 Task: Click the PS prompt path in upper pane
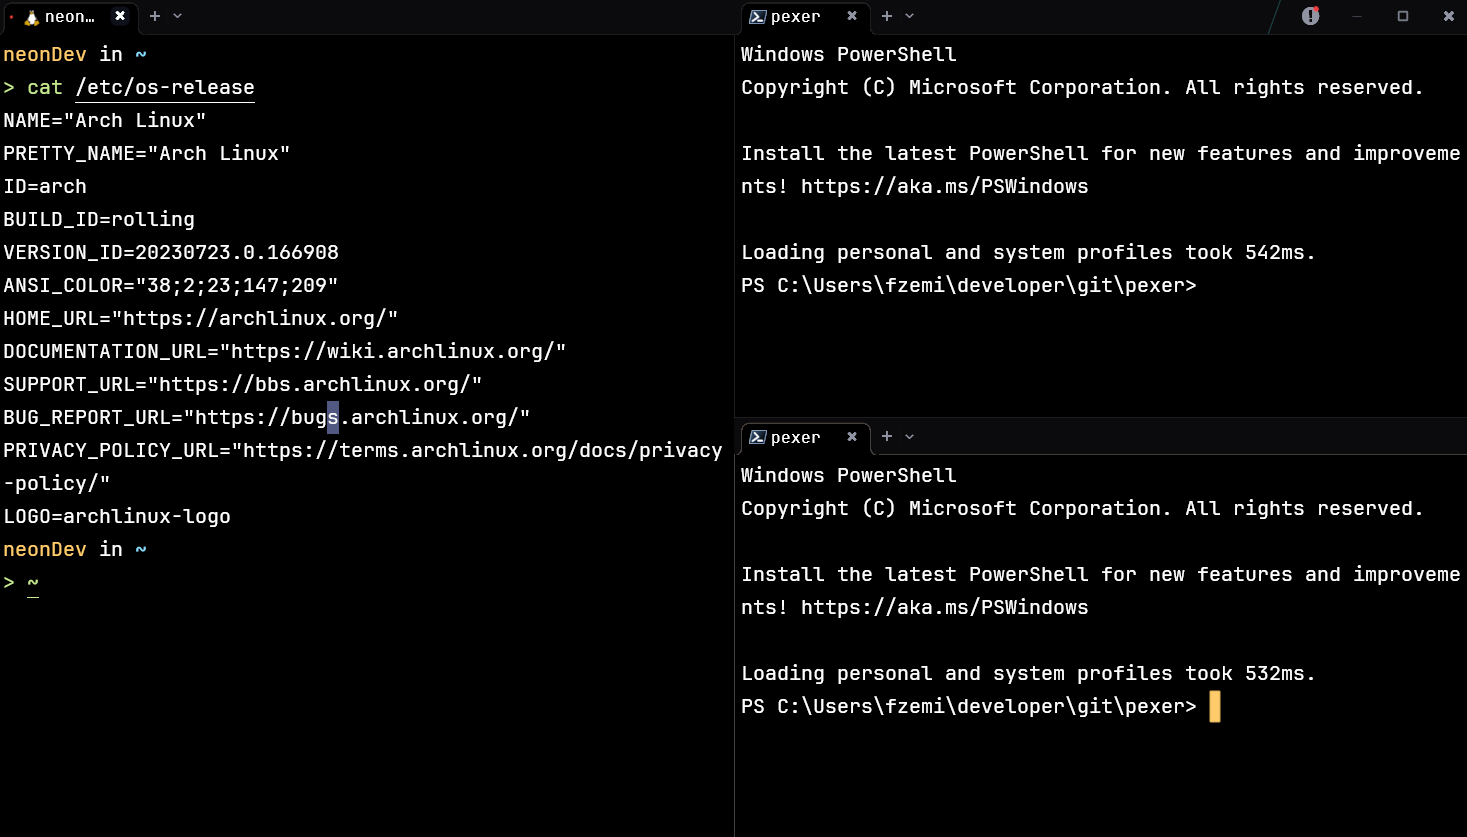tap(986, 286)
